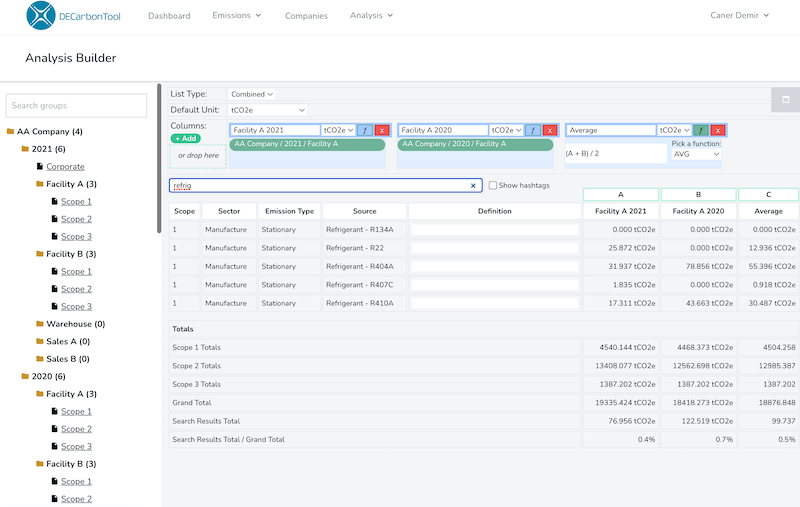Viewport: 800px width, 507px height.
Task: Remove the Facility A 2021 column
Action: click(382, 130)
